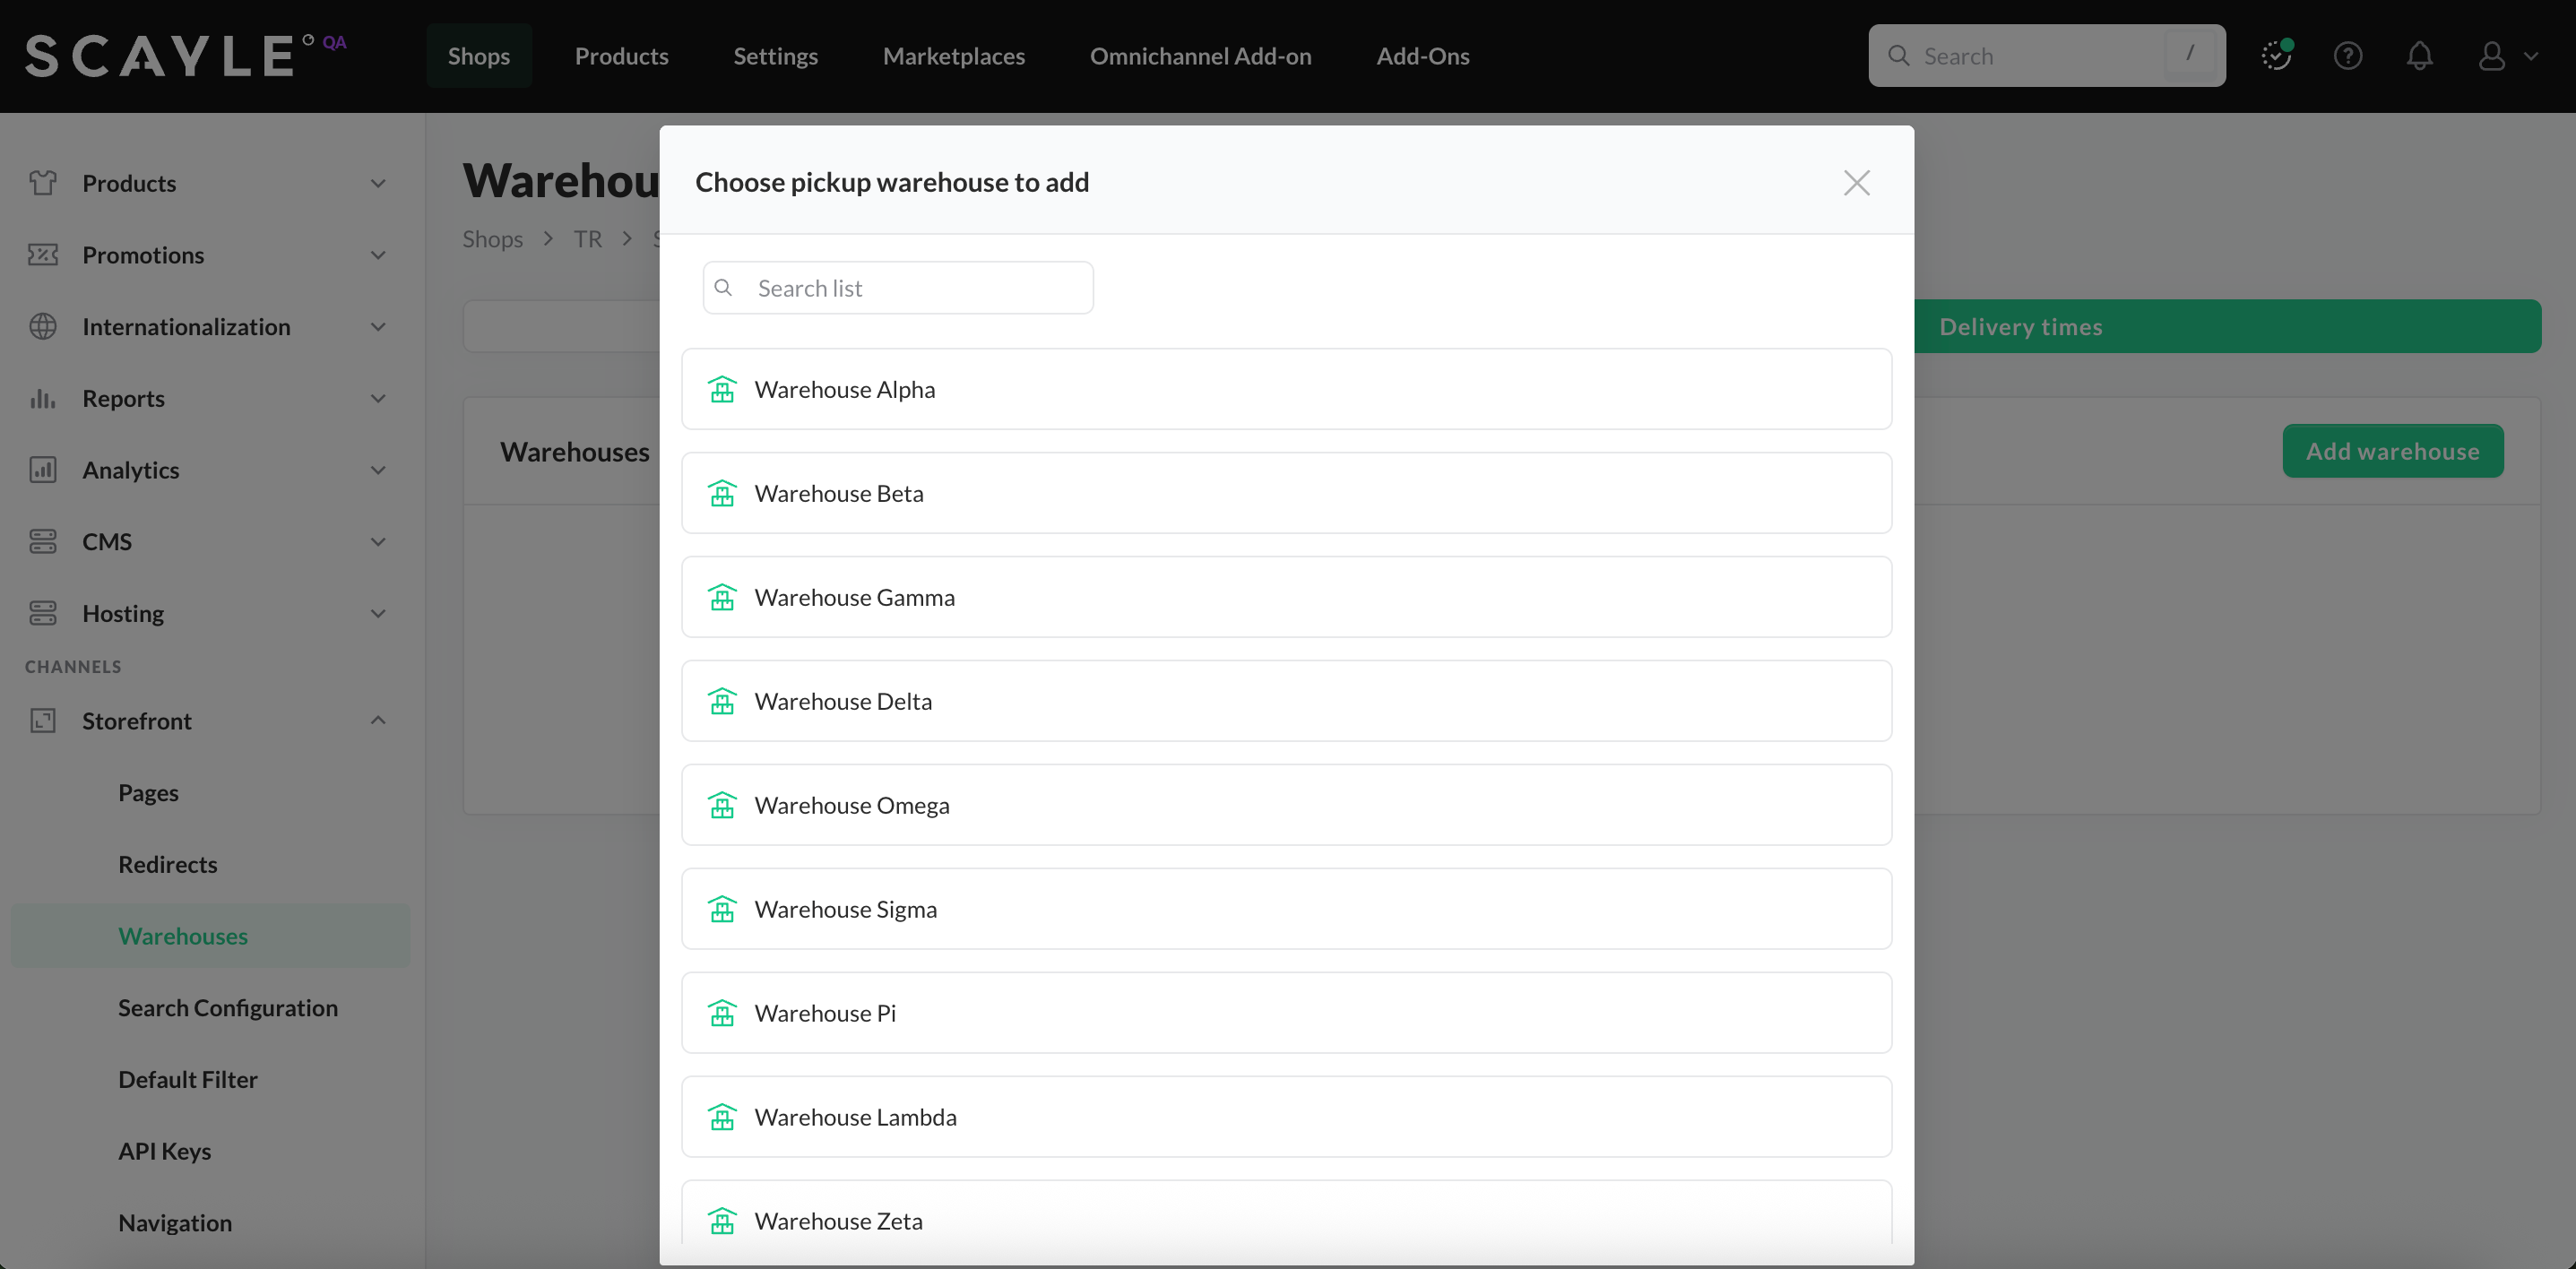Open the Marketplaces top menu
Image resolution: width=2576 pixels, height=1269 pixels.
[x=953, y=56]
